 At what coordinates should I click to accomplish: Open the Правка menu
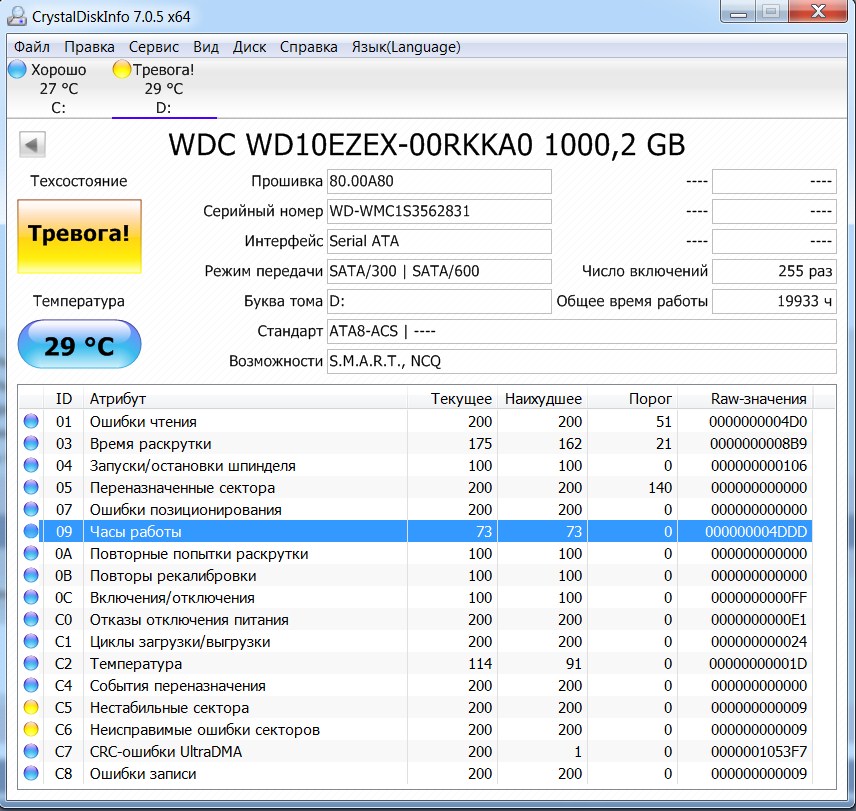(x=90, y=47)
